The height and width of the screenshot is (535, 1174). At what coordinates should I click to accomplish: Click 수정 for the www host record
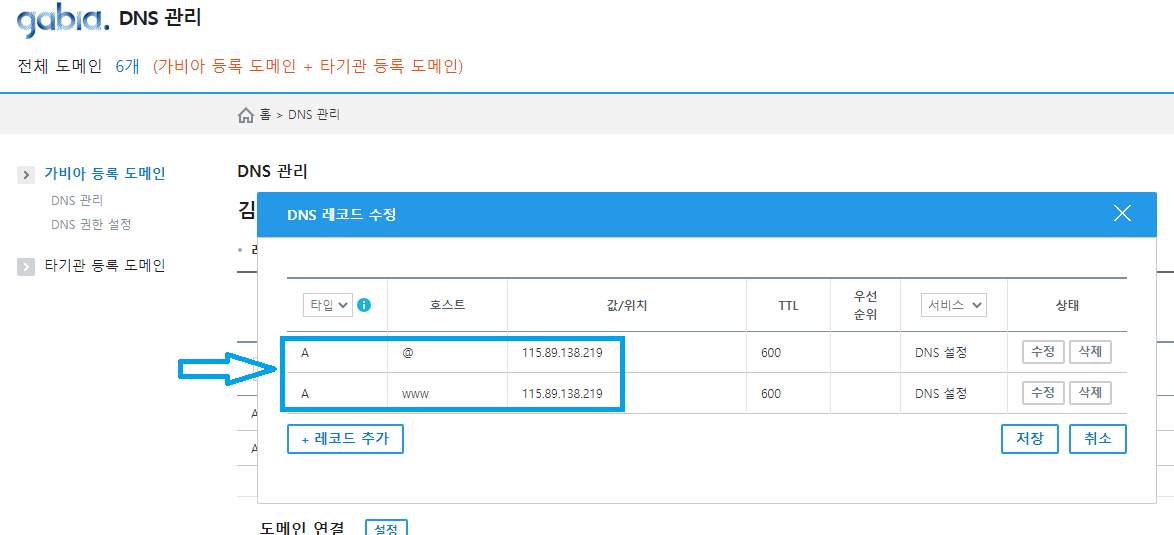coord(1043,393)
